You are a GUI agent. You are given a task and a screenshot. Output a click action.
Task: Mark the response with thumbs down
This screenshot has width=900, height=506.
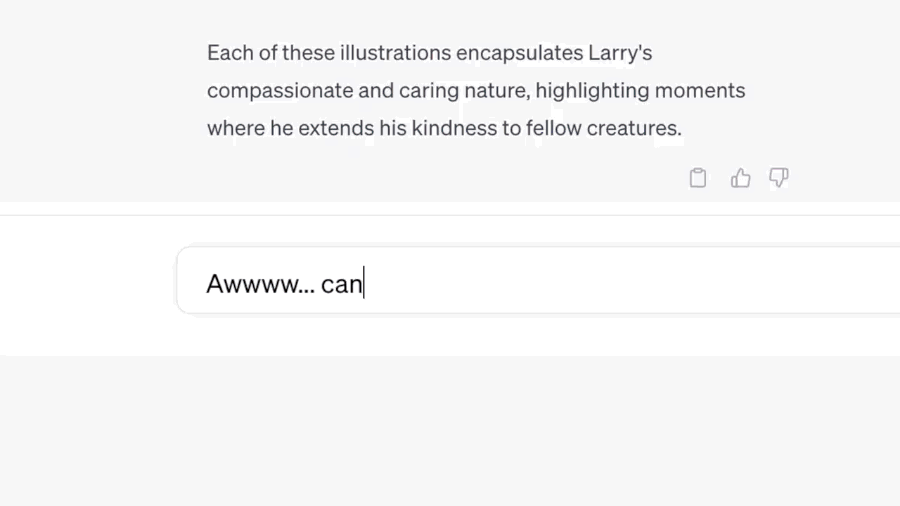pyautogui.click(x=779, y=178)
